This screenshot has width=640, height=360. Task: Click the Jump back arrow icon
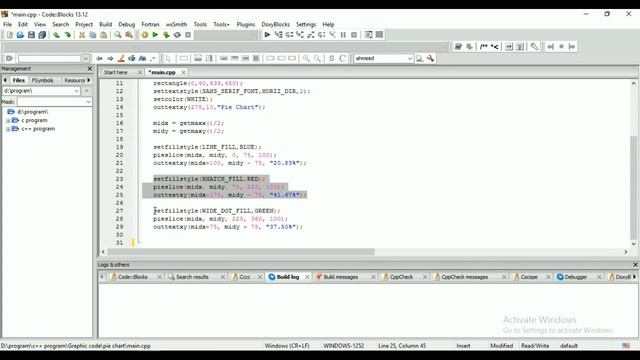click(x=99, y=58)
